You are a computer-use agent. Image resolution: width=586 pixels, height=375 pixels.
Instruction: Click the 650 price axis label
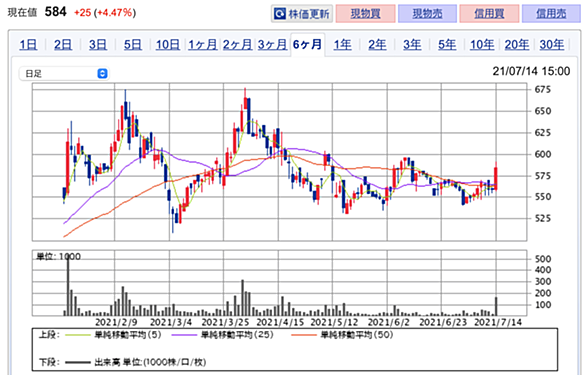[x=543, y=111]
